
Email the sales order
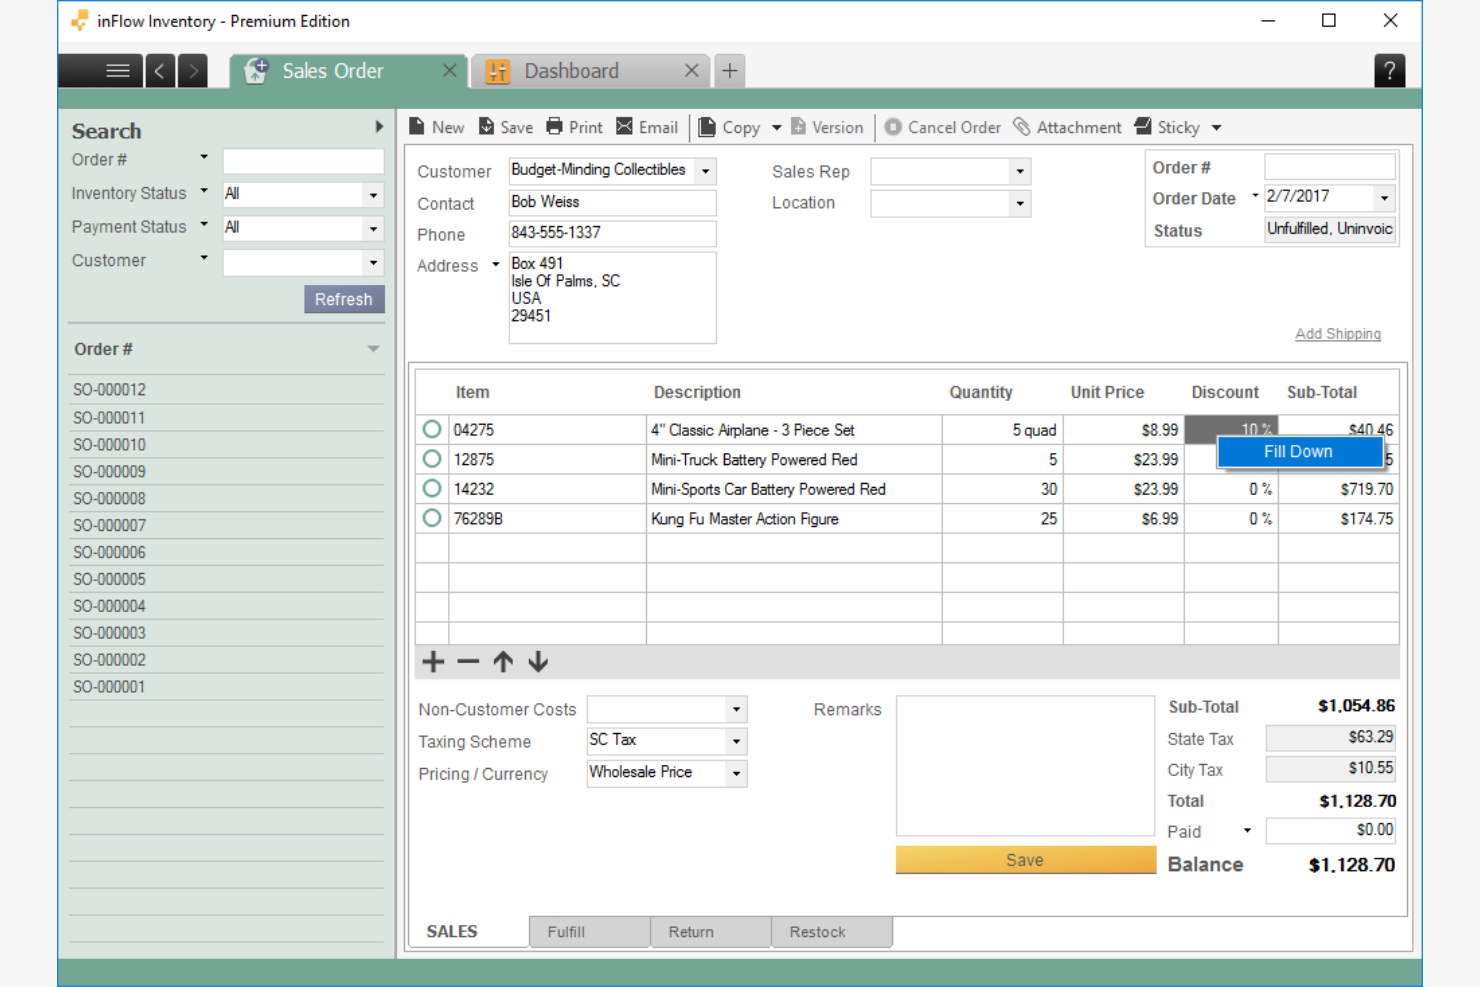click(647, 127)
